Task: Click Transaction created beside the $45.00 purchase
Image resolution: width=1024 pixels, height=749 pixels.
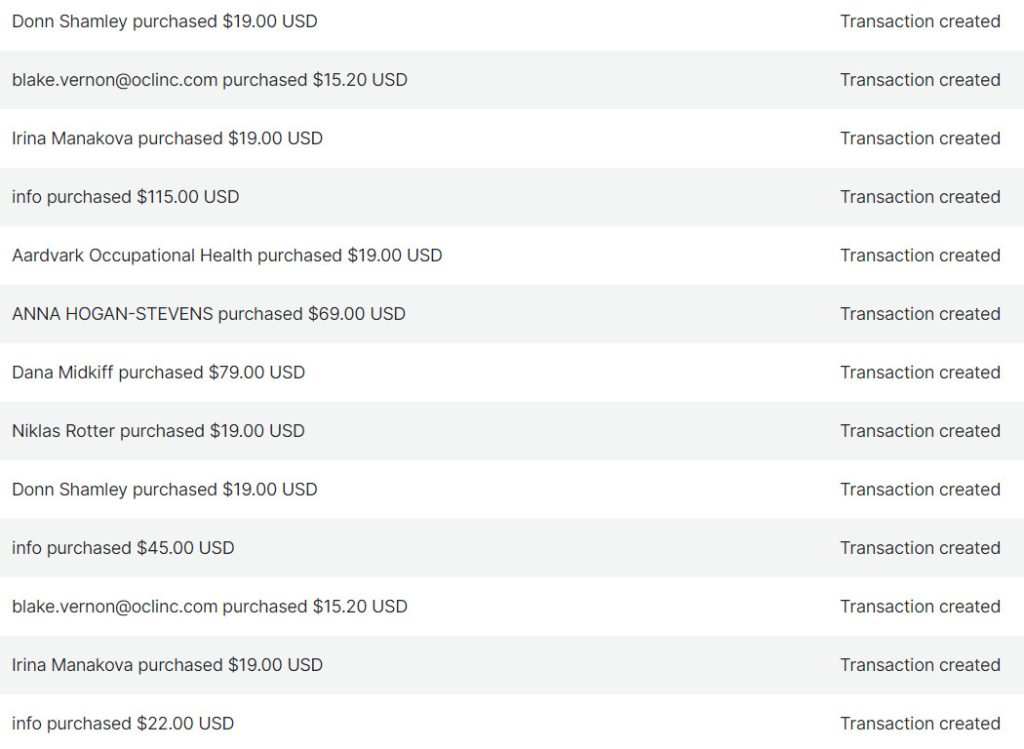Action: coord(919,548)
